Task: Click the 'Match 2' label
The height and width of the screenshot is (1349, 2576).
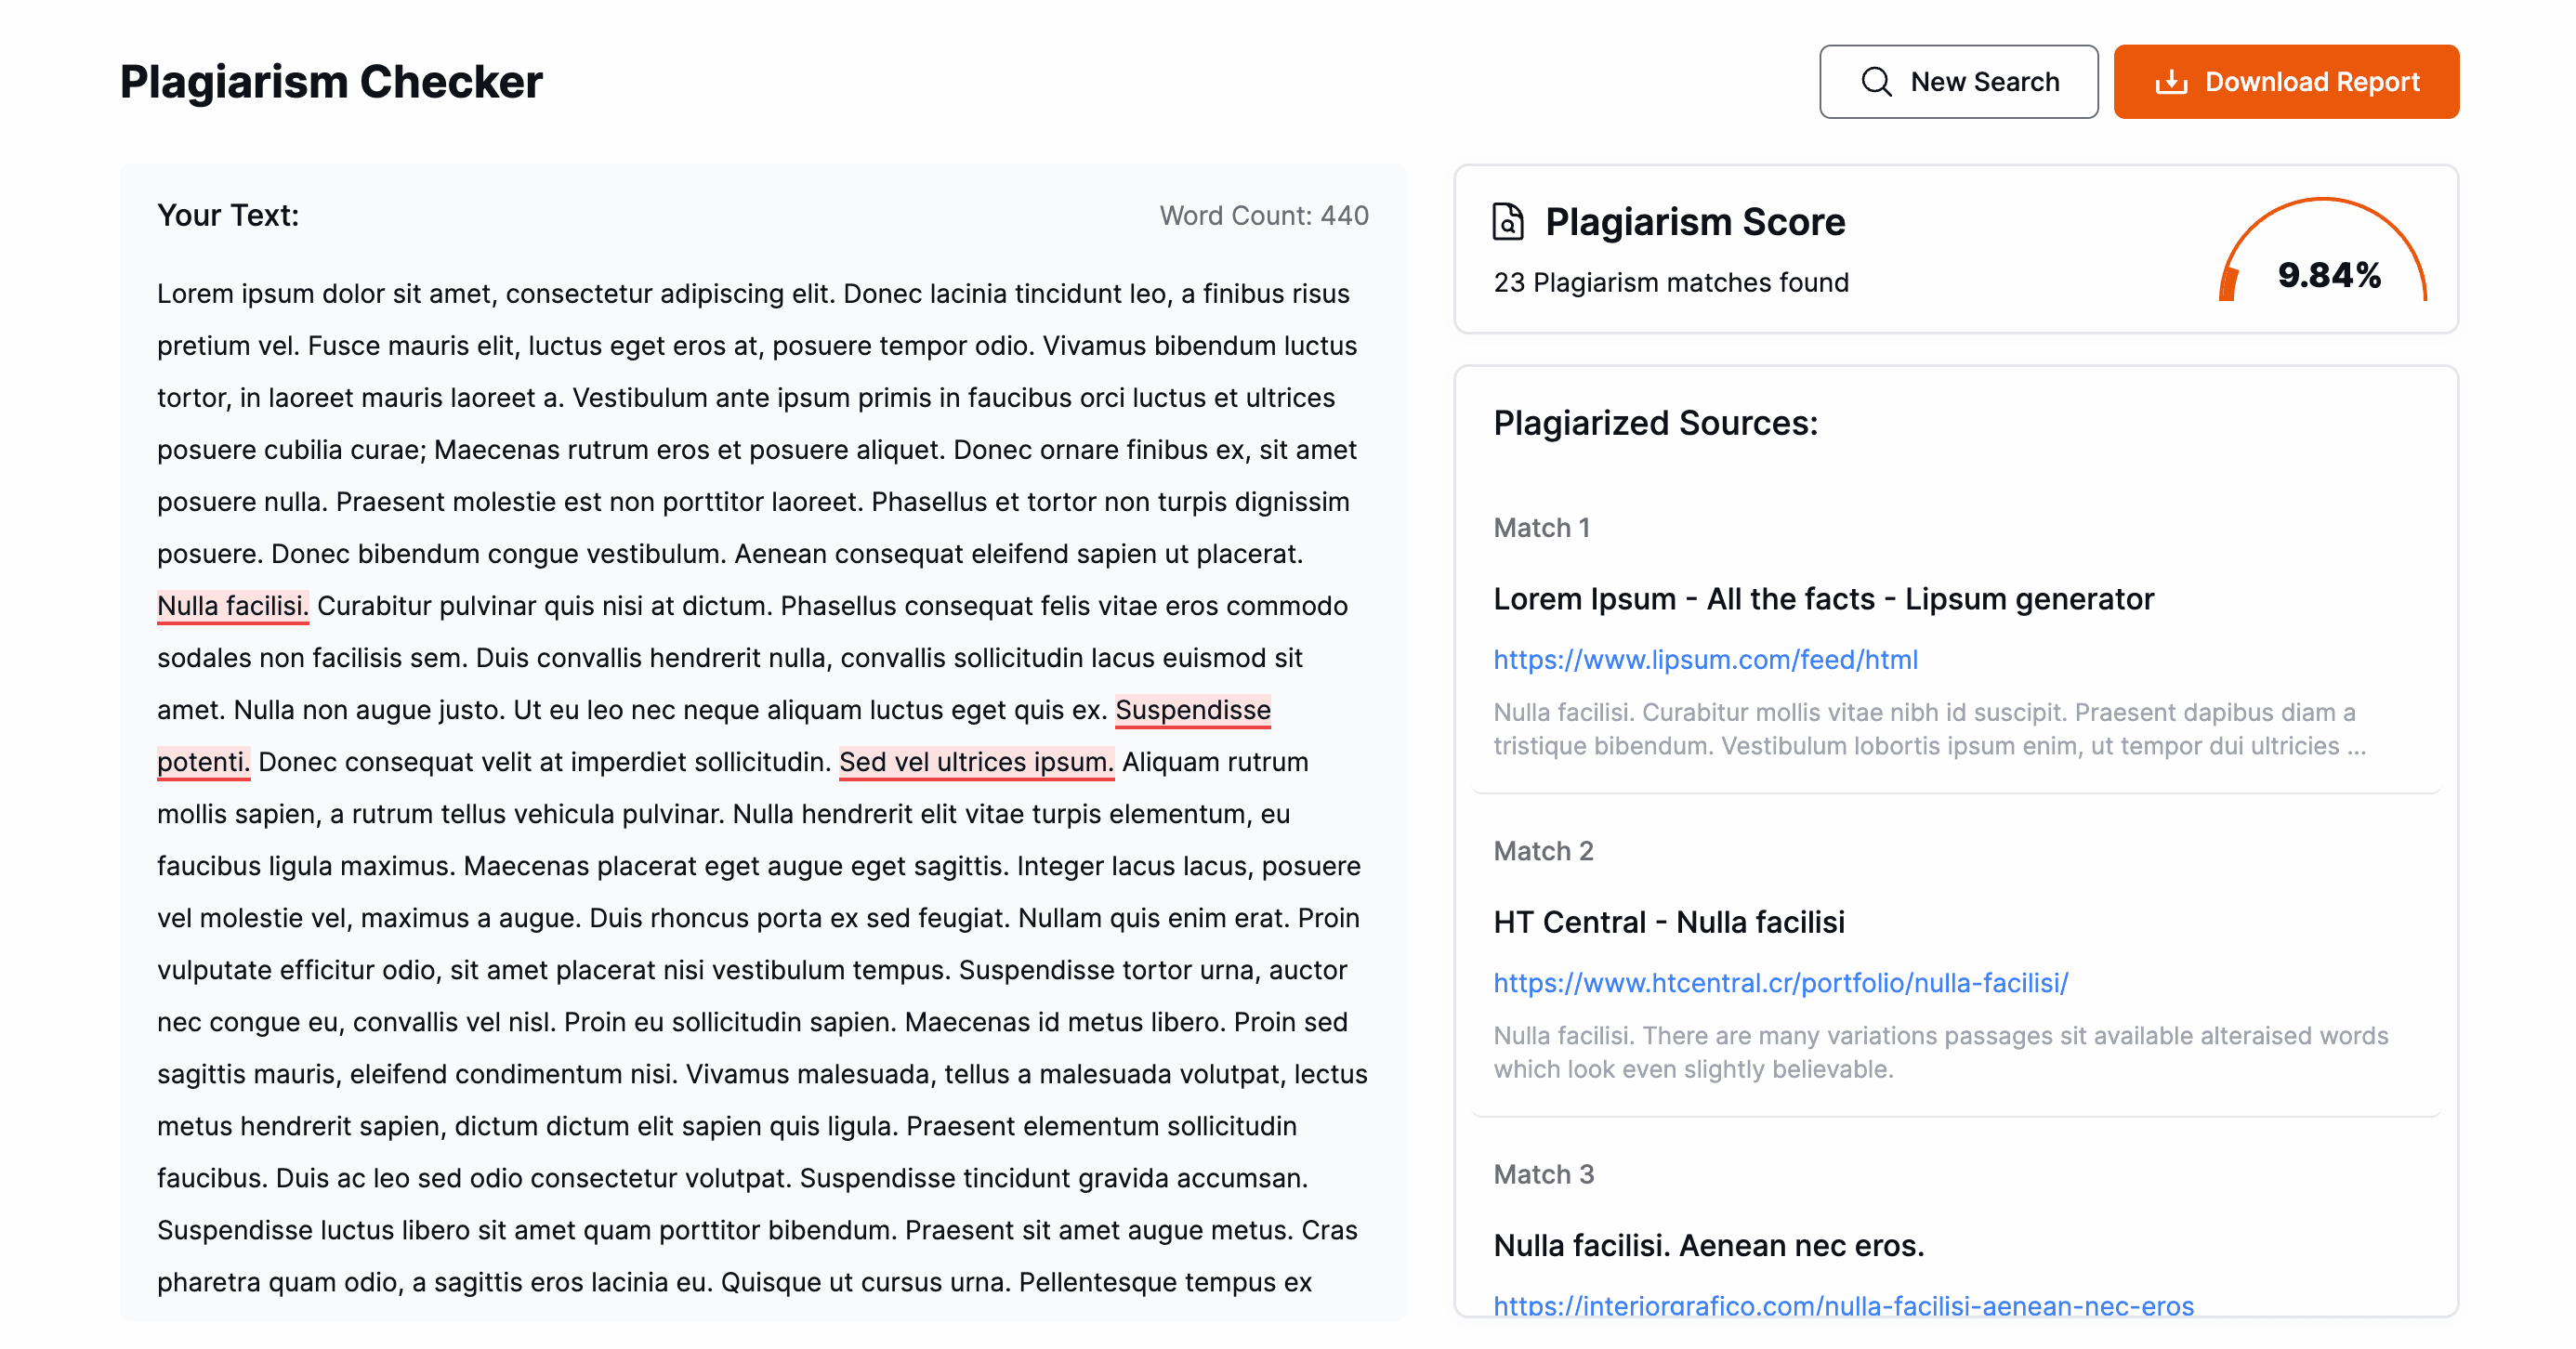Action: tap(1543, 850)
